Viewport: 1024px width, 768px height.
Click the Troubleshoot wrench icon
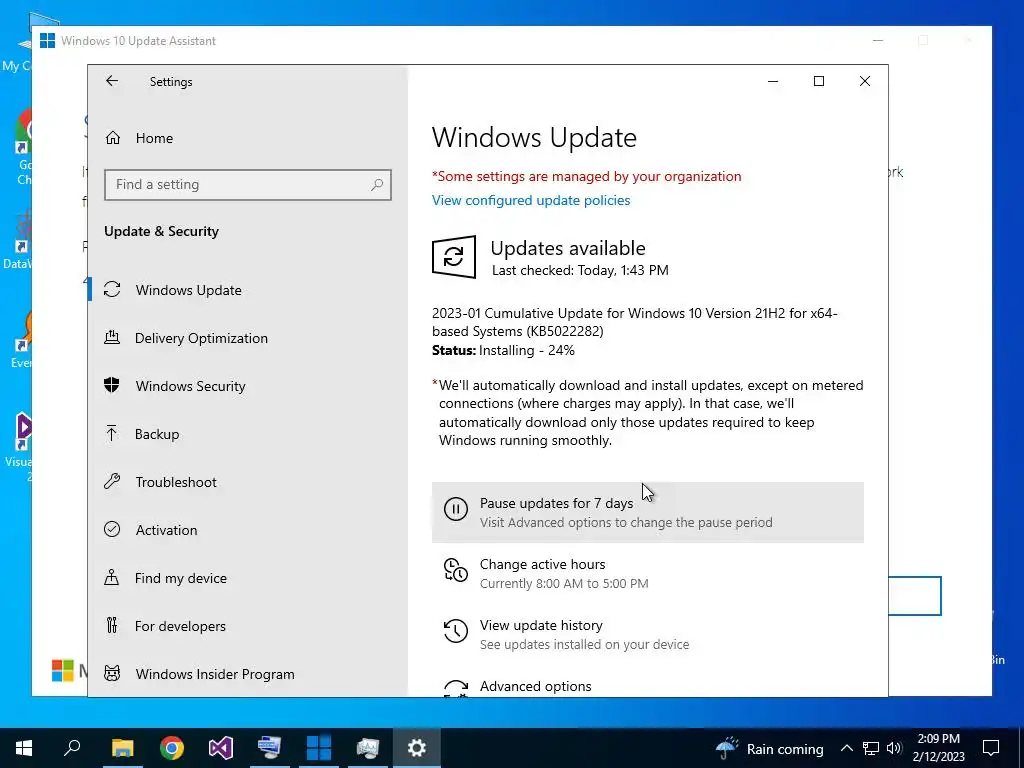coord(112,481)
